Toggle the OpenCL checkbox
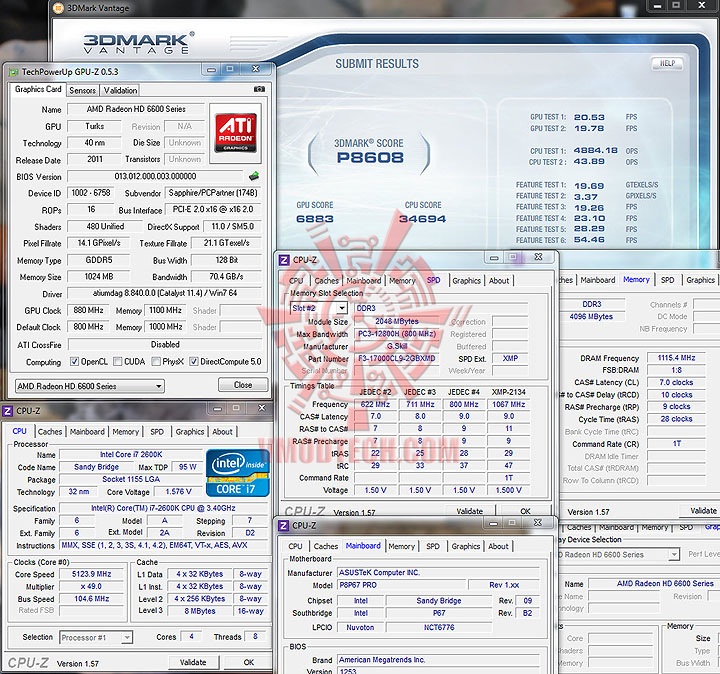Viewport: 720px width, 674px height. click(x=74, y=361)
